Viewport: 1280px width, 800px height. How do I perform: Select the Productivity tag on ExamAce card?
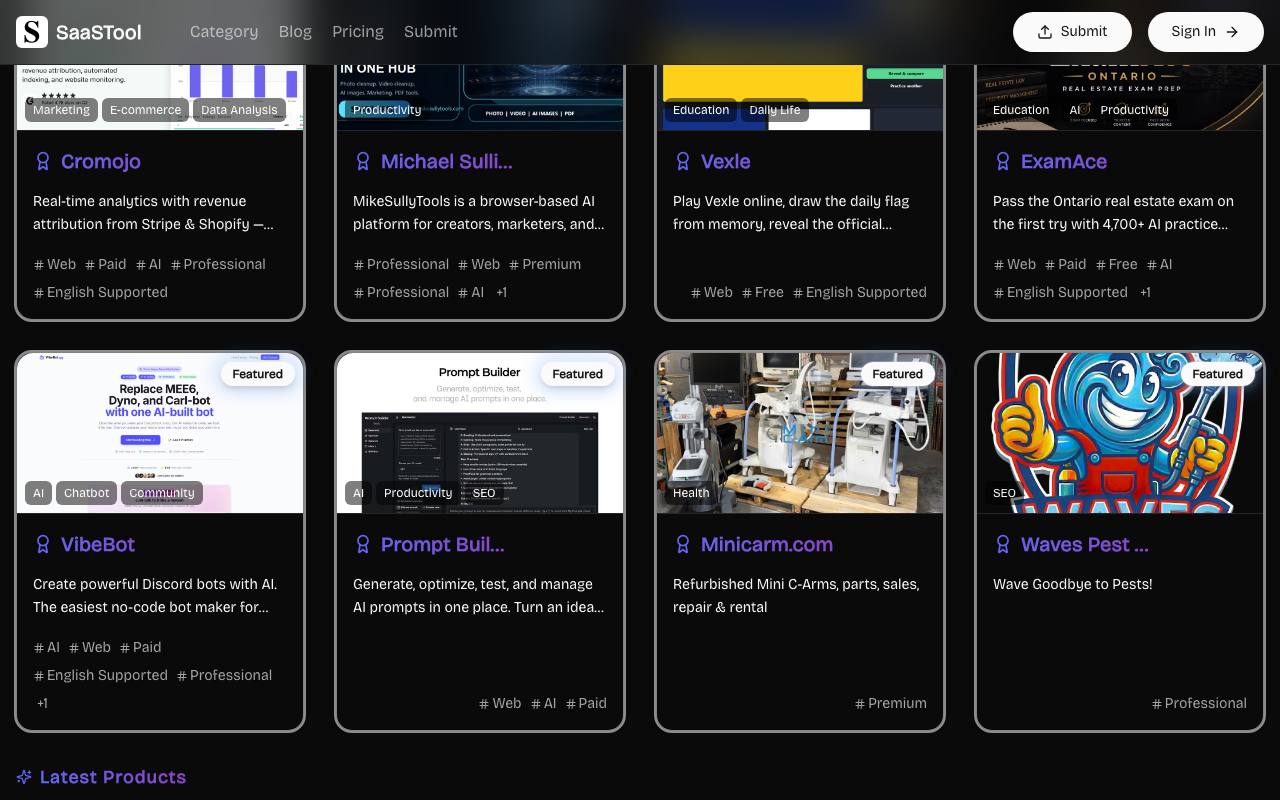pos(1134,110)
